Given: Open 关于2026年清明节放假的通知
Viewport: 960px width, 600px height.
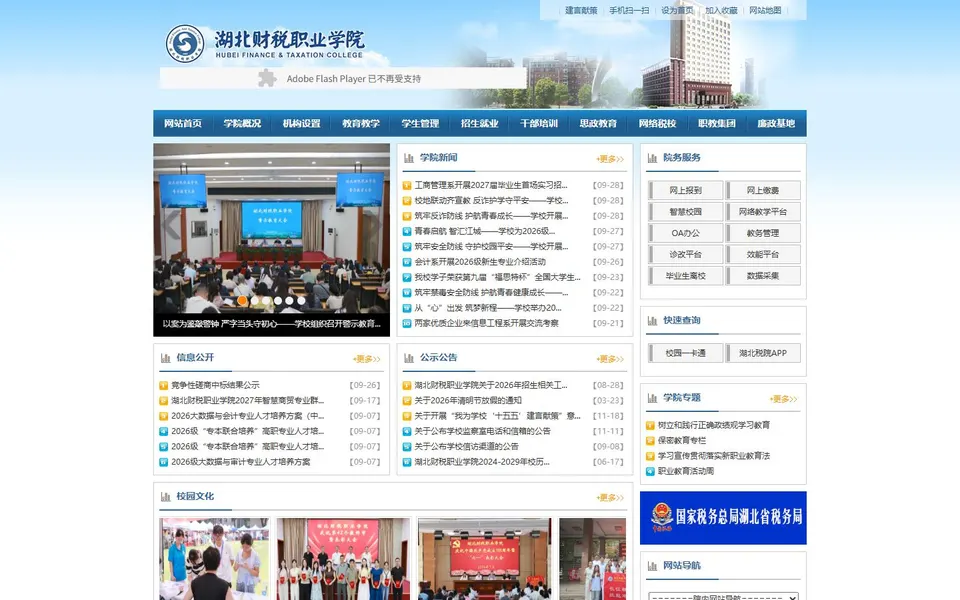Looking at the screenshot, I should [x=468, y=400].
